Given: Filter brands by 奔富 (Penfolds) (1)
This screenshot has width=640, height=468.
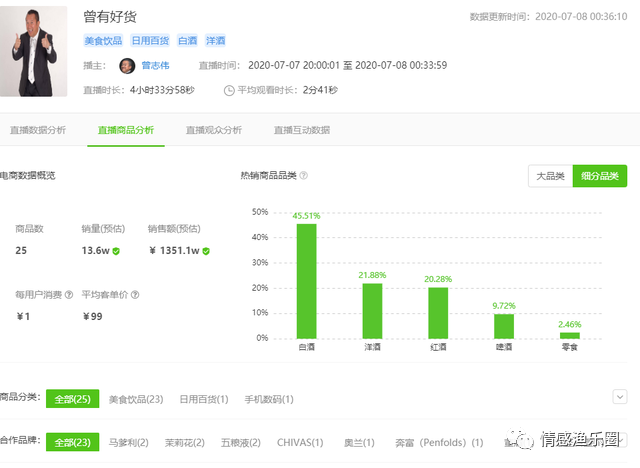Looking at the screenshot, I should coord(439,443).
